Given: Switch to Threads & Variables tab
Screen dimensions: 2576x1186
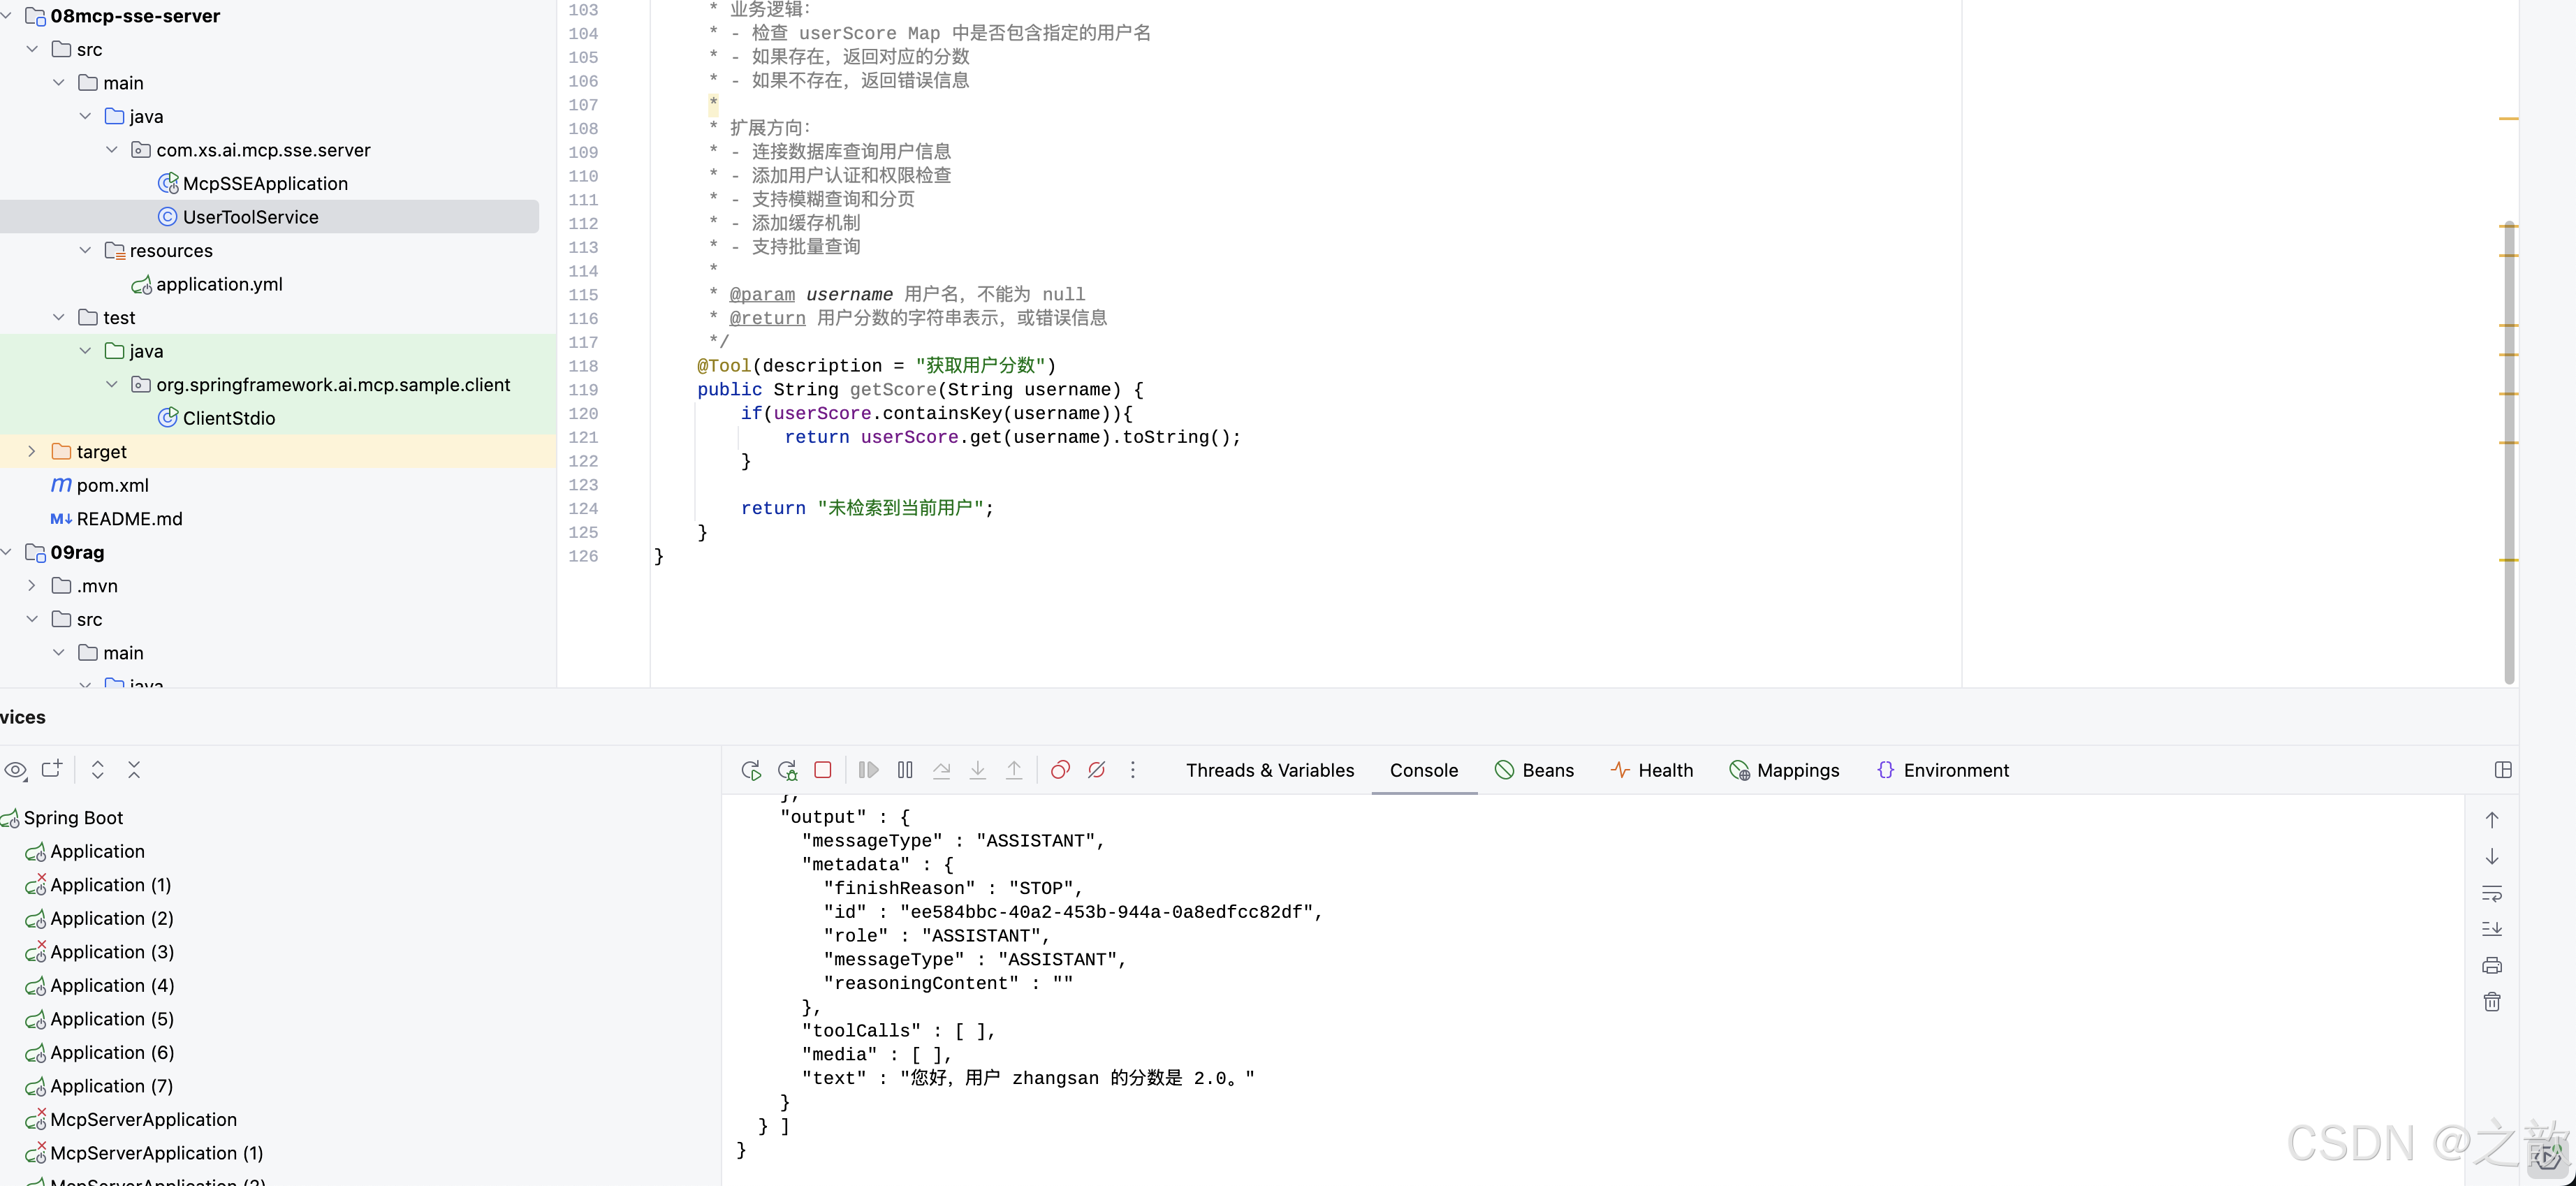Looking at the screenshot, I should point(1269,770).
